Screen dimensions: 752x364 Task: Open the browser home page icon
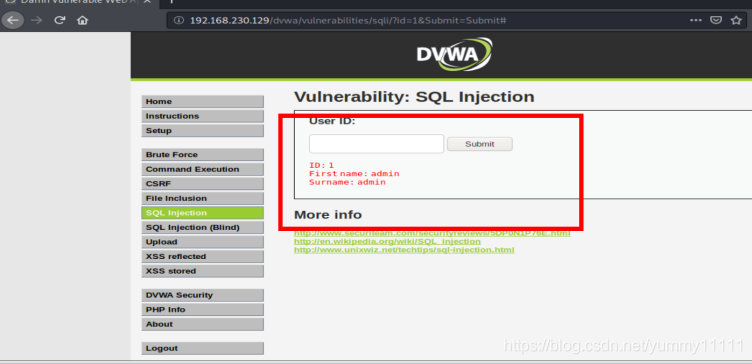(82, 20)
